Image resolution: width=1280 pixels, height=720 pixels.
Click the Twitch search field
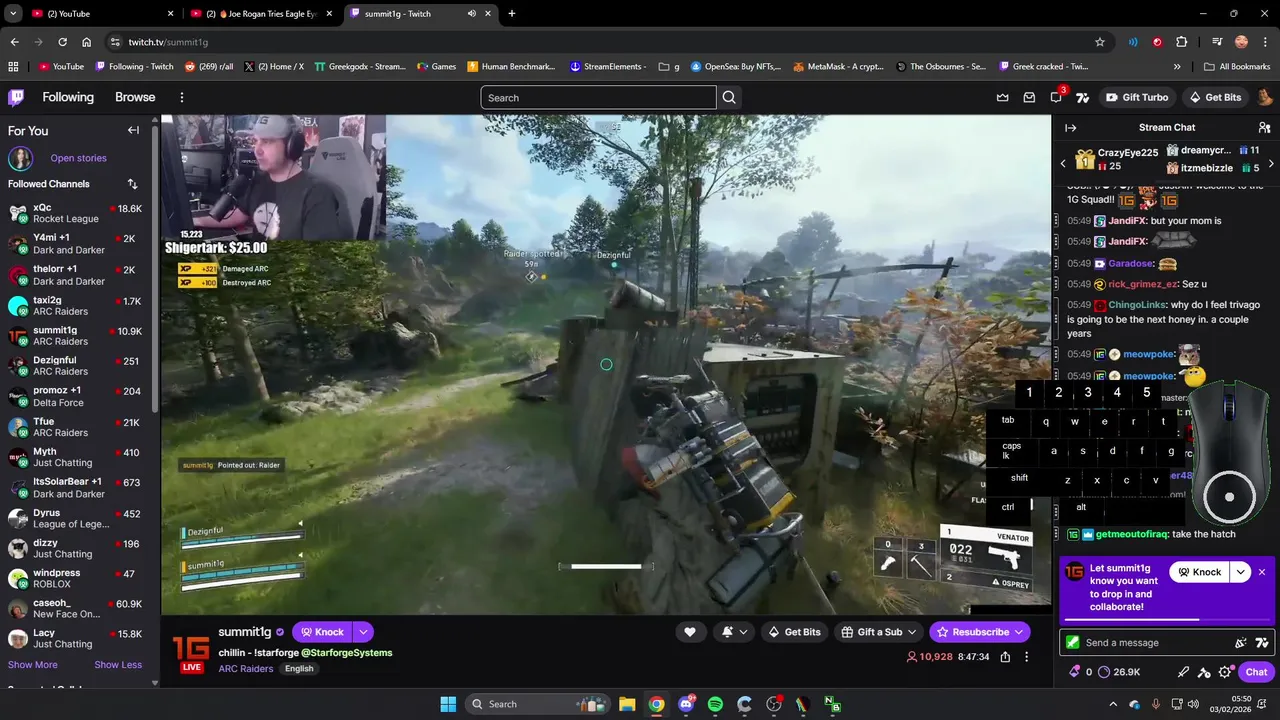(x=598, y=97)
